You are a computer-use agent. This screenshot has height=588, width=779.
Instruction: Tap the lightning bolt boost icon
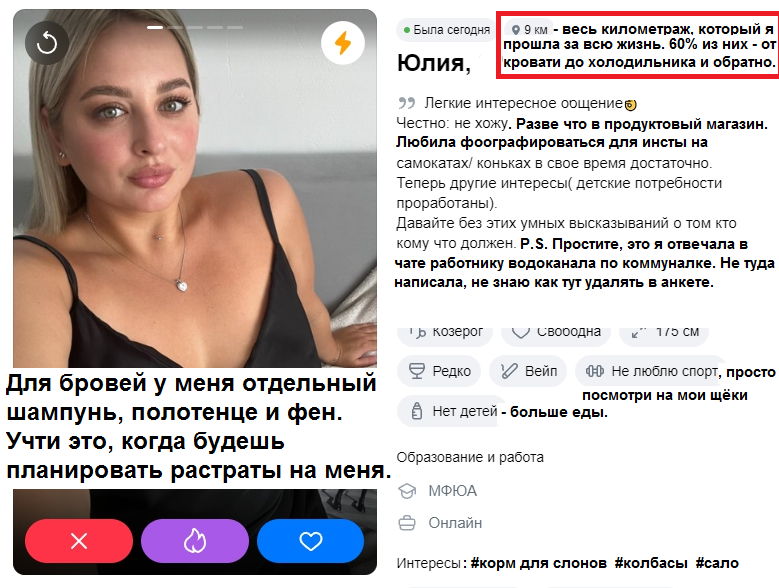[x=343, y=43]
